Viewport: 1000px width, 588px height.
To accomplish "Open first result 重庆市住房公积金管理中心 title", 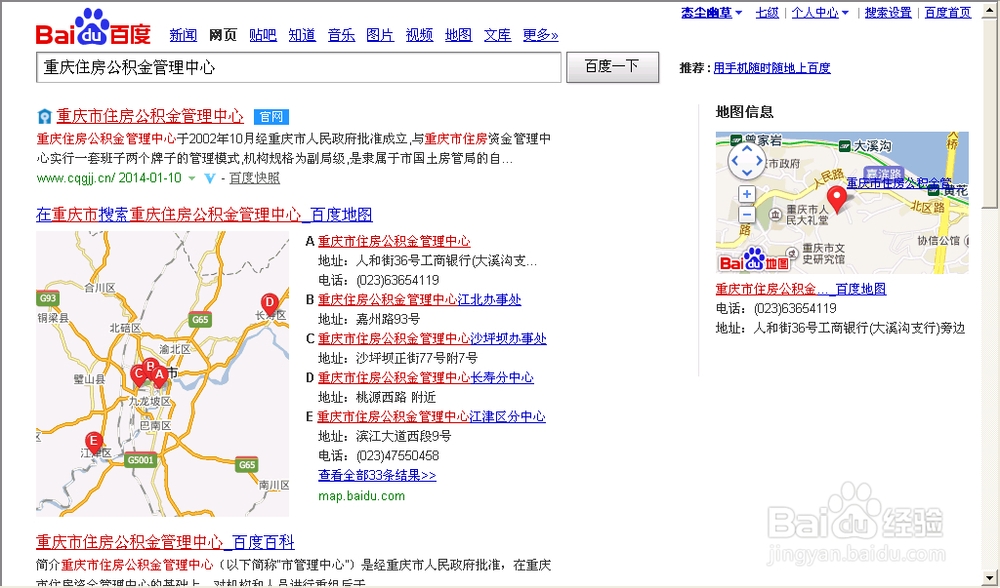I will click(150, 116).
